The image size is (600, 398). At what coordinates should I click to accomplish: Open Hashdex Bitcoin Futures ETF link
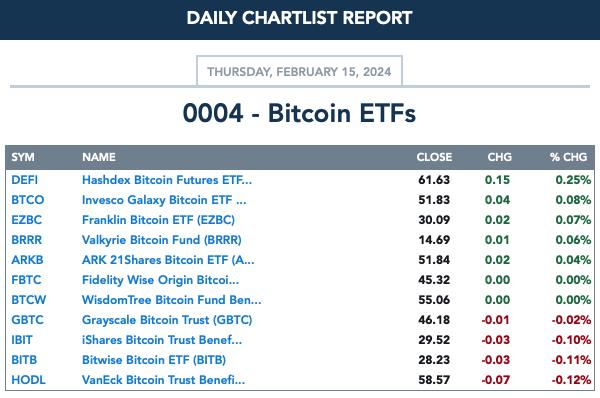(167, 180)
